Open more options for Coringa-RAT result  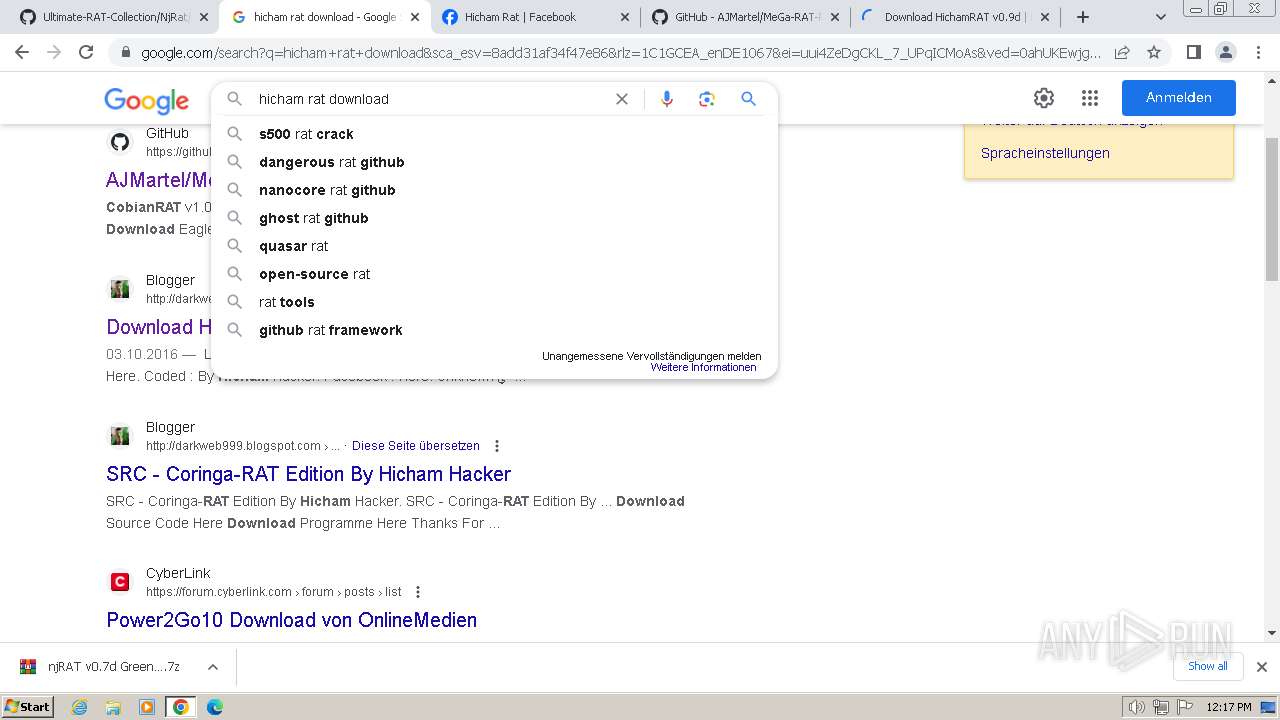497,446
